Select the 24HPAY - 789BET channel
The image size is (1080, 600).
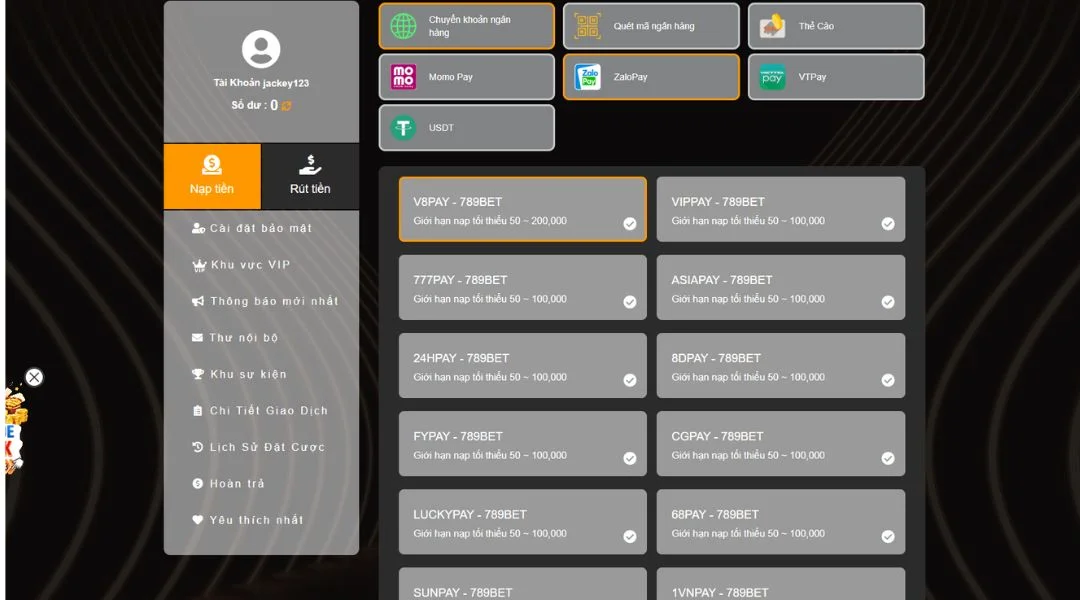tap(523, 366)
